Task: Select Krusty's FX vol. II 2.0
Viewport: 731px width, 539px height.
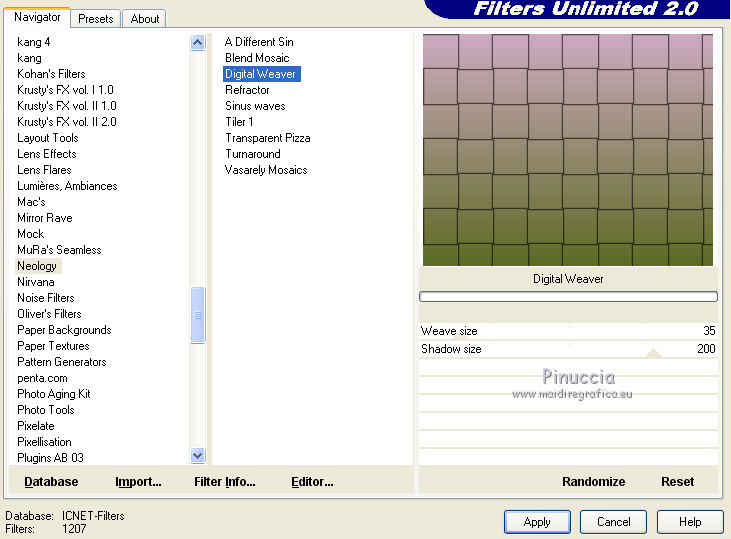Action: [67, 122]
